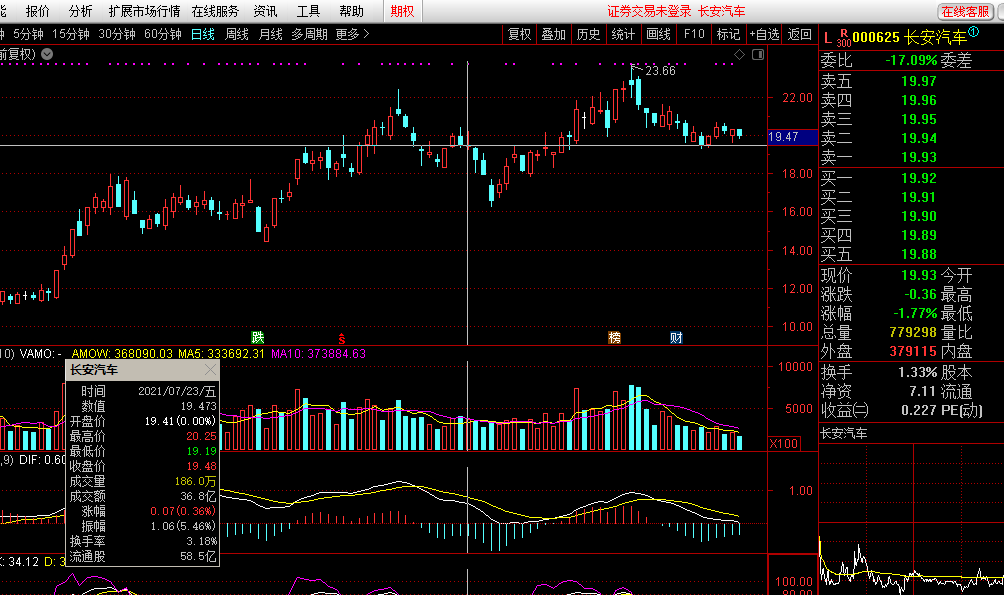The image size is (1004, 595).
Task: Switch chart to 60分钟 period
Action: point(163,35)
